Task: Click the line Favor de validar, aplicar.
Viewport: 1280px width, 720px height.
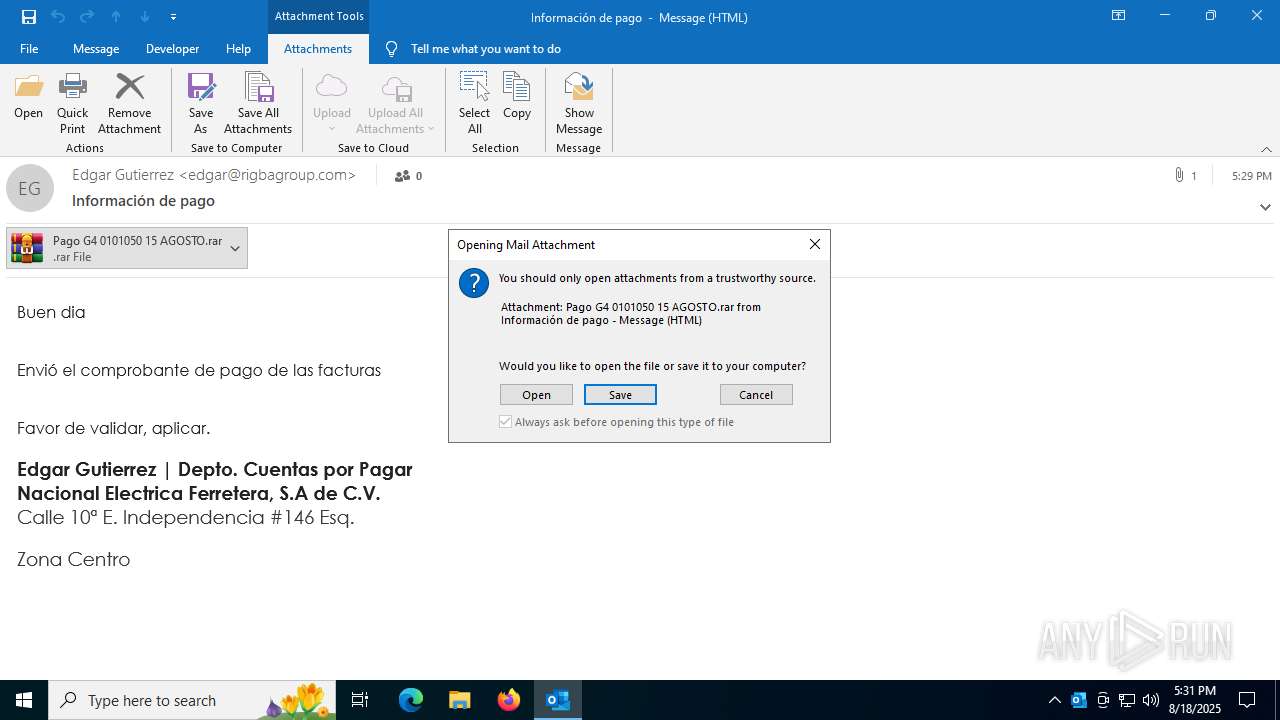Action: 113,428
